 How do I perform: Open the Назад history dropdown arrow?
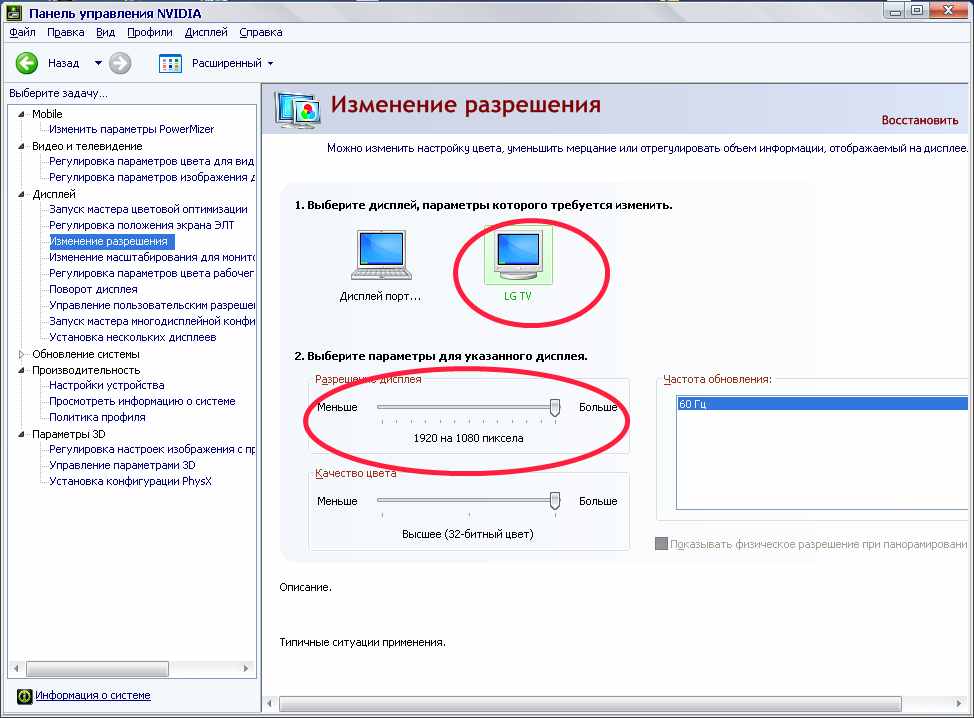pos(98,63)
